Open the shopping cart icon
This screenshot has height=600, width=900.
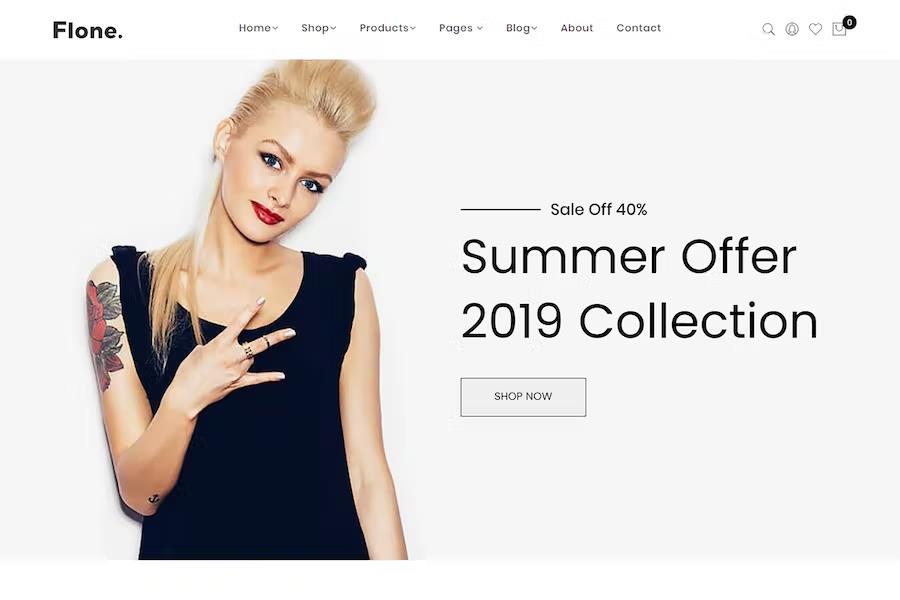839,30
